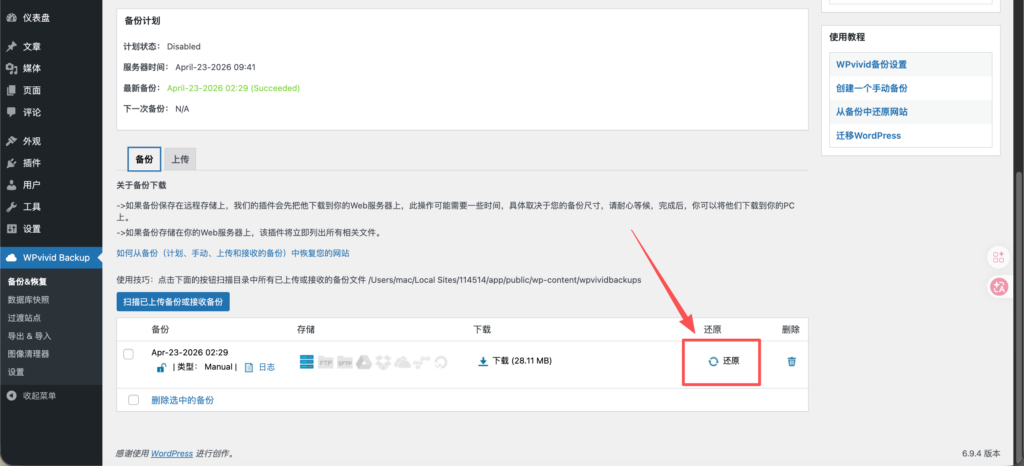Click the 还原 restore link text
This screenshot has height=466, width=1024.
(x=731, y=361)
